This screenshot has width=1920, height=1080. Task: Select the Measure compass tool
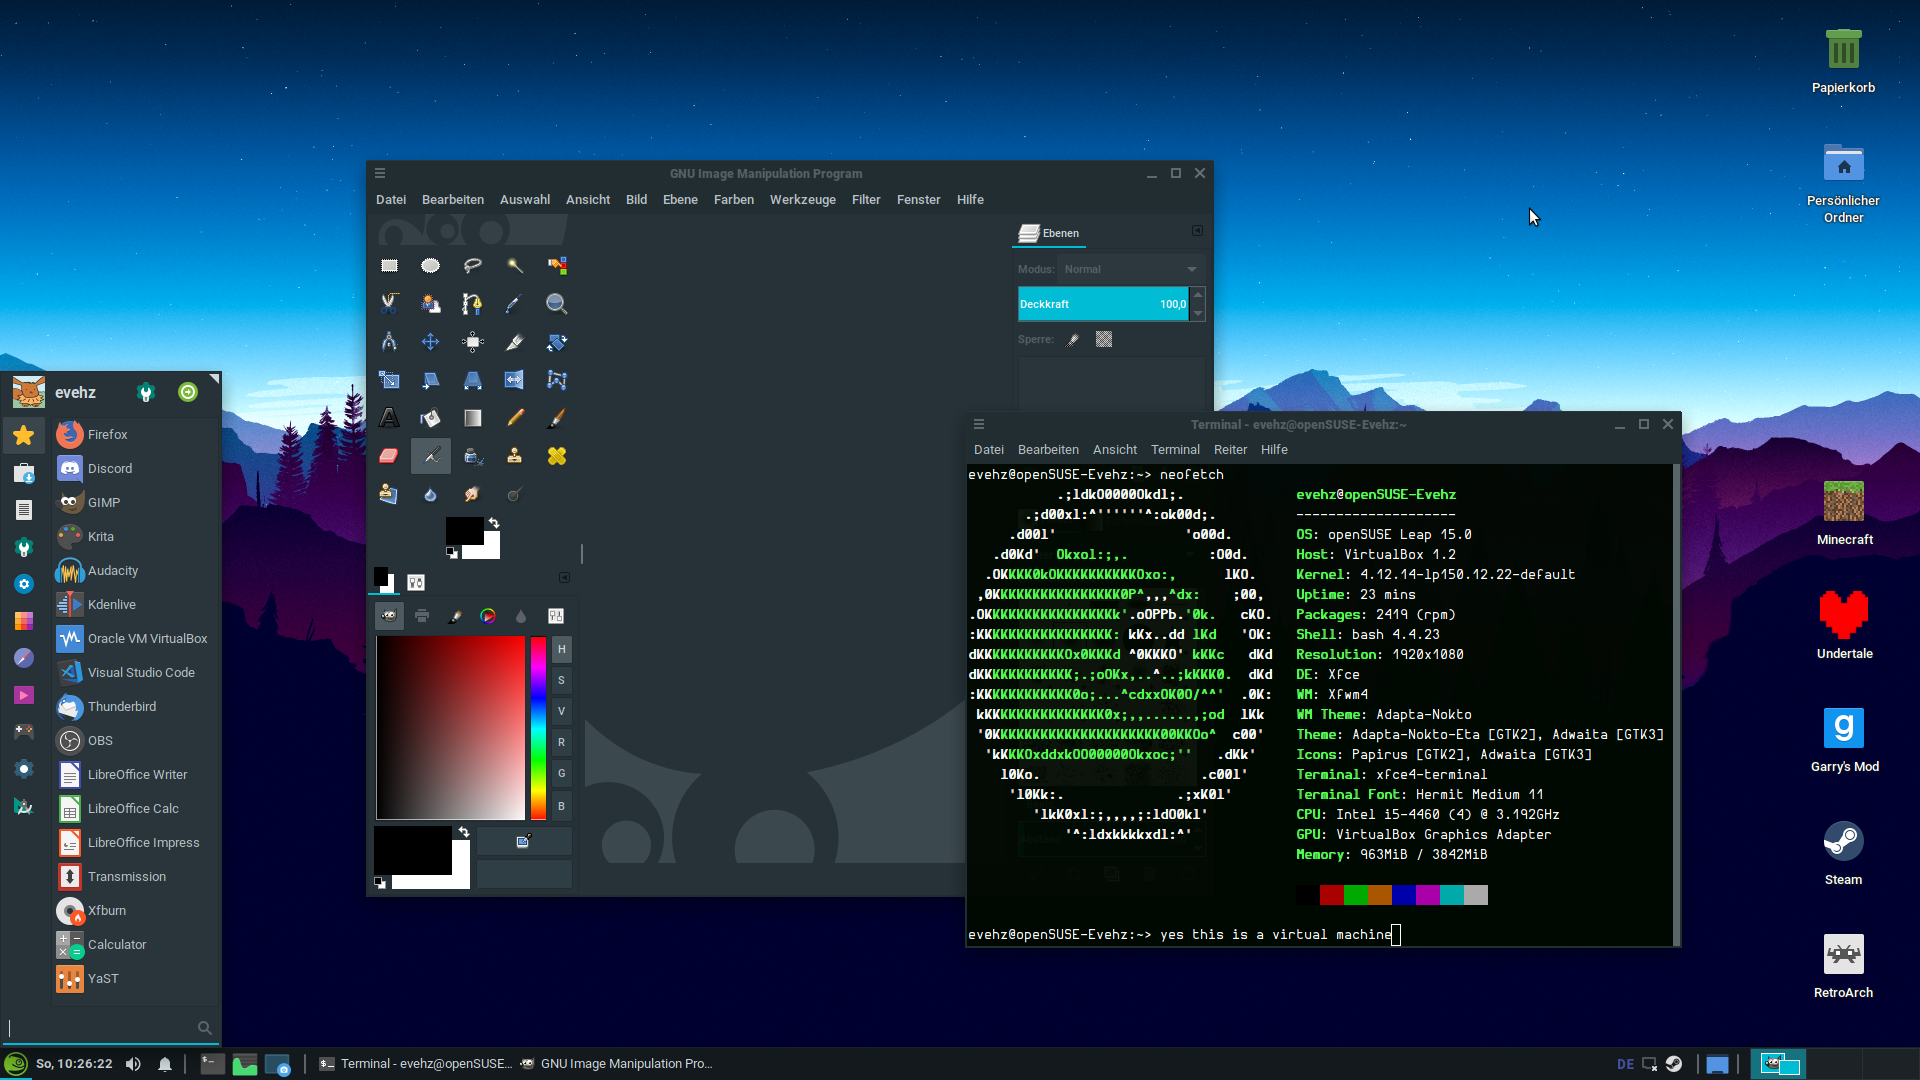click(389, 342)
